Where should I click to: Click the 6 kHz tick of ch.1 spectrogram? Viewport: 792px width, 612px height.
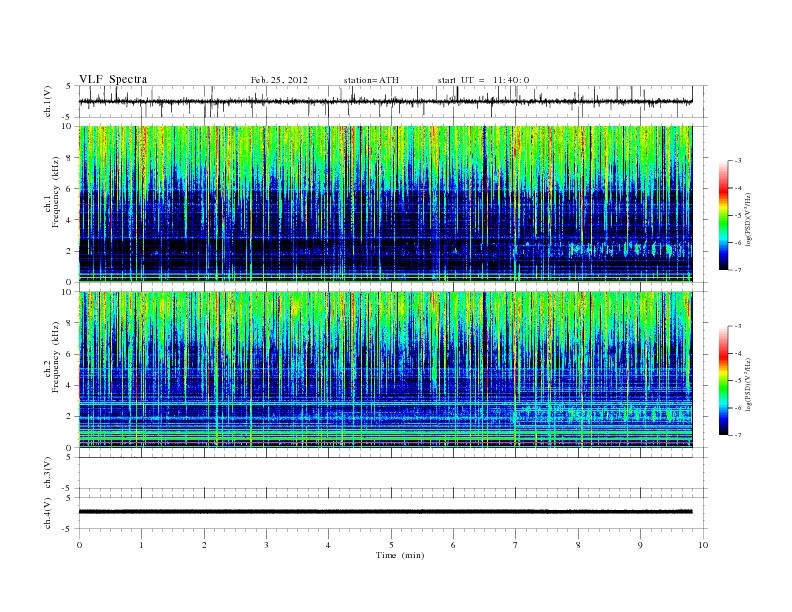69,189
